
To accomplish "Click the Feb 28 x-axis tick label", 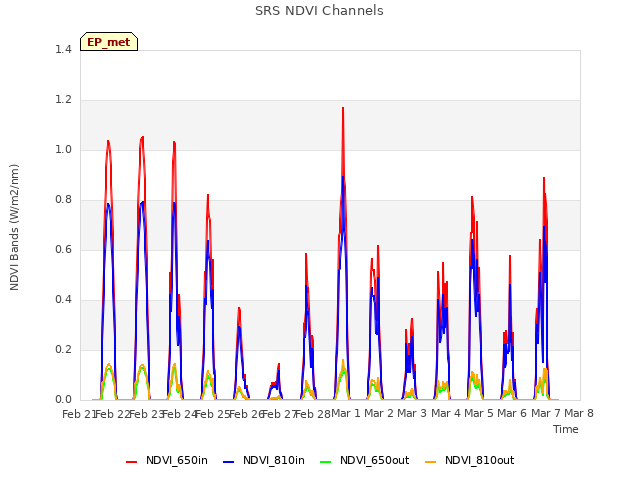I will [313, 414].
